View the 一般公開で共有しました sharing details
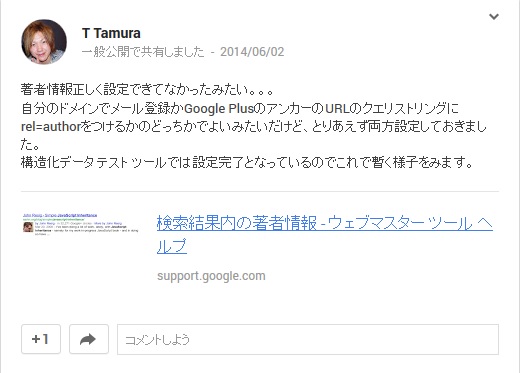This screenshot has height=373, width=520. (143, 52)
